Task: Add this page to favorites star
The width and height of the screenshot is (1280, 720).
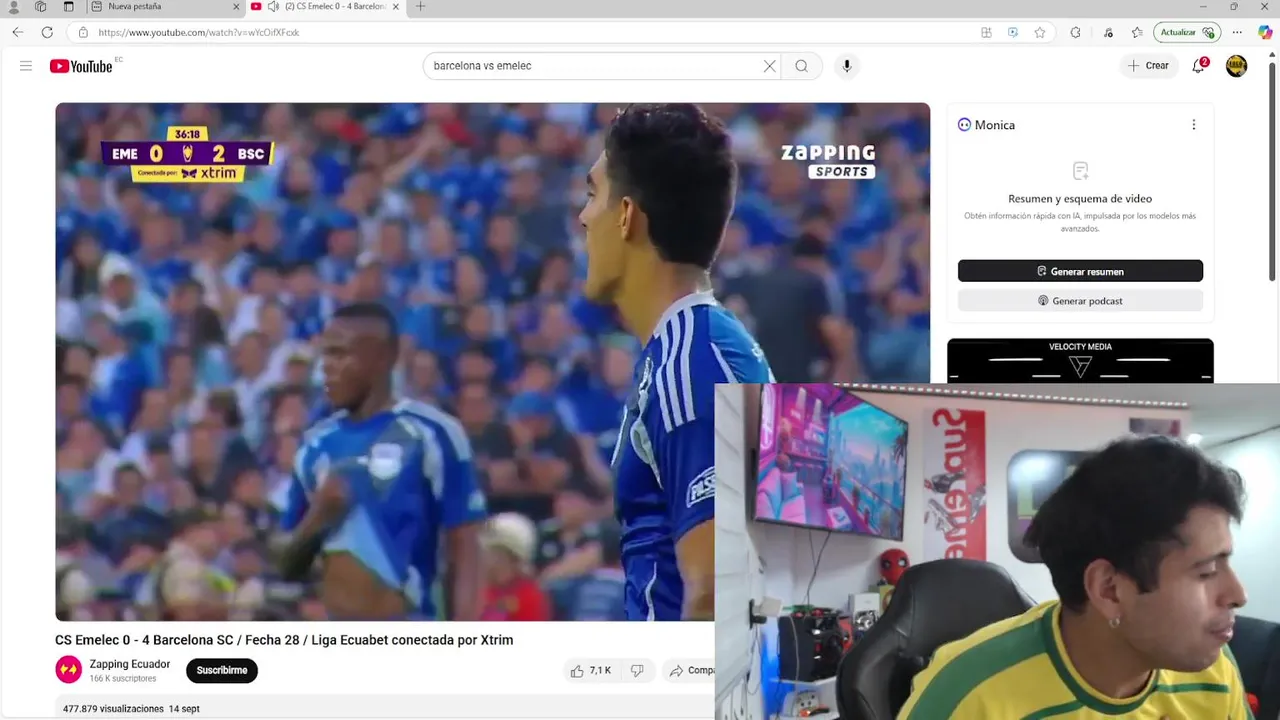Action: pyautogui.click(x=1040, y=32)
